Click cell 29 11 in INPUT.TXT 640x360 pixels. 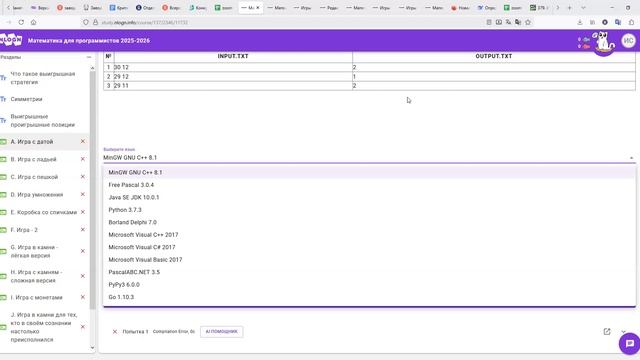233,86
